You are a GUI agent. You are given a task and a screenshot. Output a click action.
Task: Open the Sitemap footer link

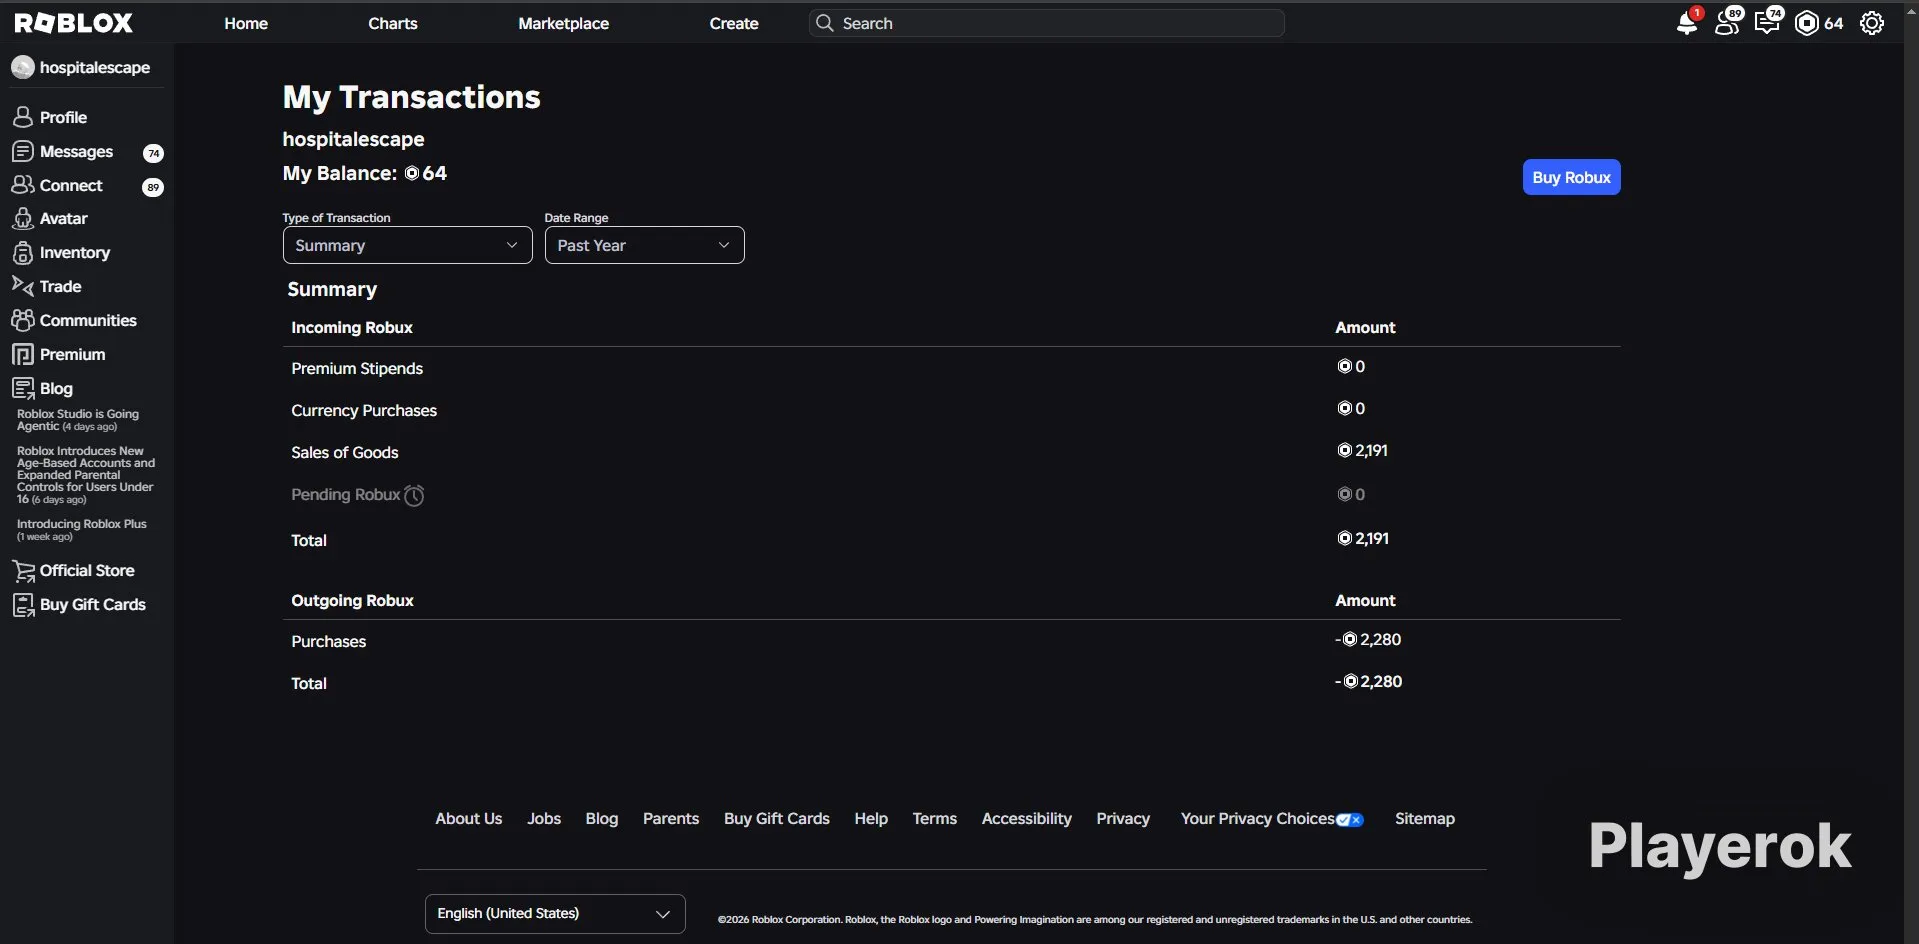point(1425,818)
